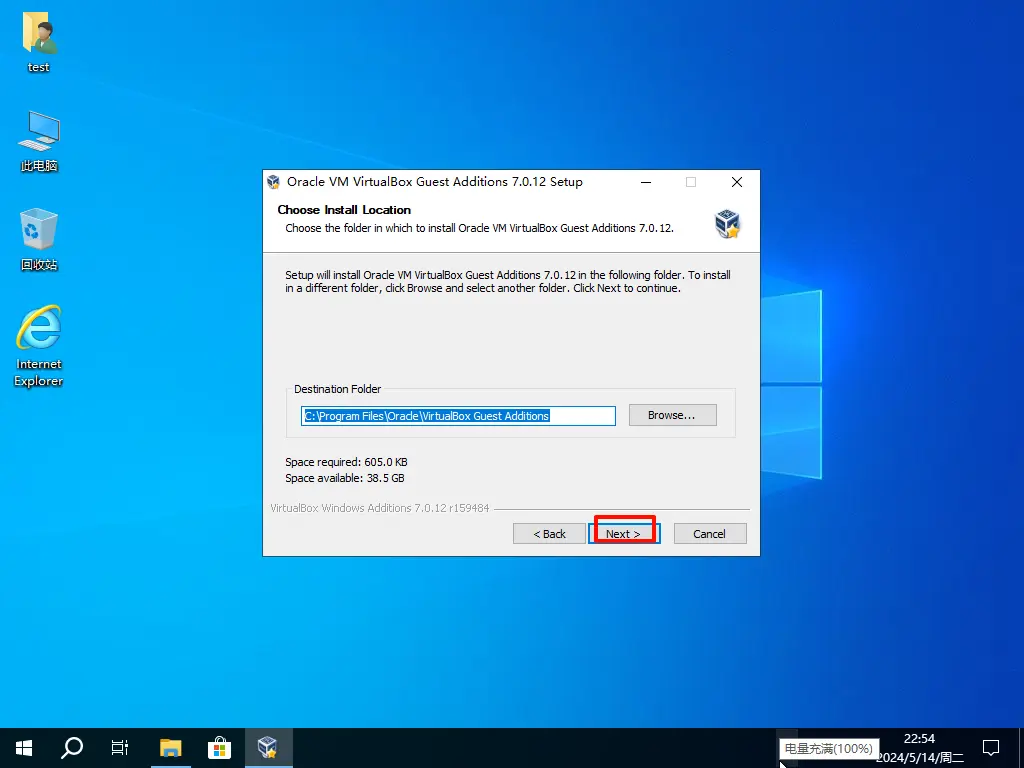Open the test folder on desktop
The height and width of the screenshot is (768, 1024).
pyautogui.click(x=39, y=41)
